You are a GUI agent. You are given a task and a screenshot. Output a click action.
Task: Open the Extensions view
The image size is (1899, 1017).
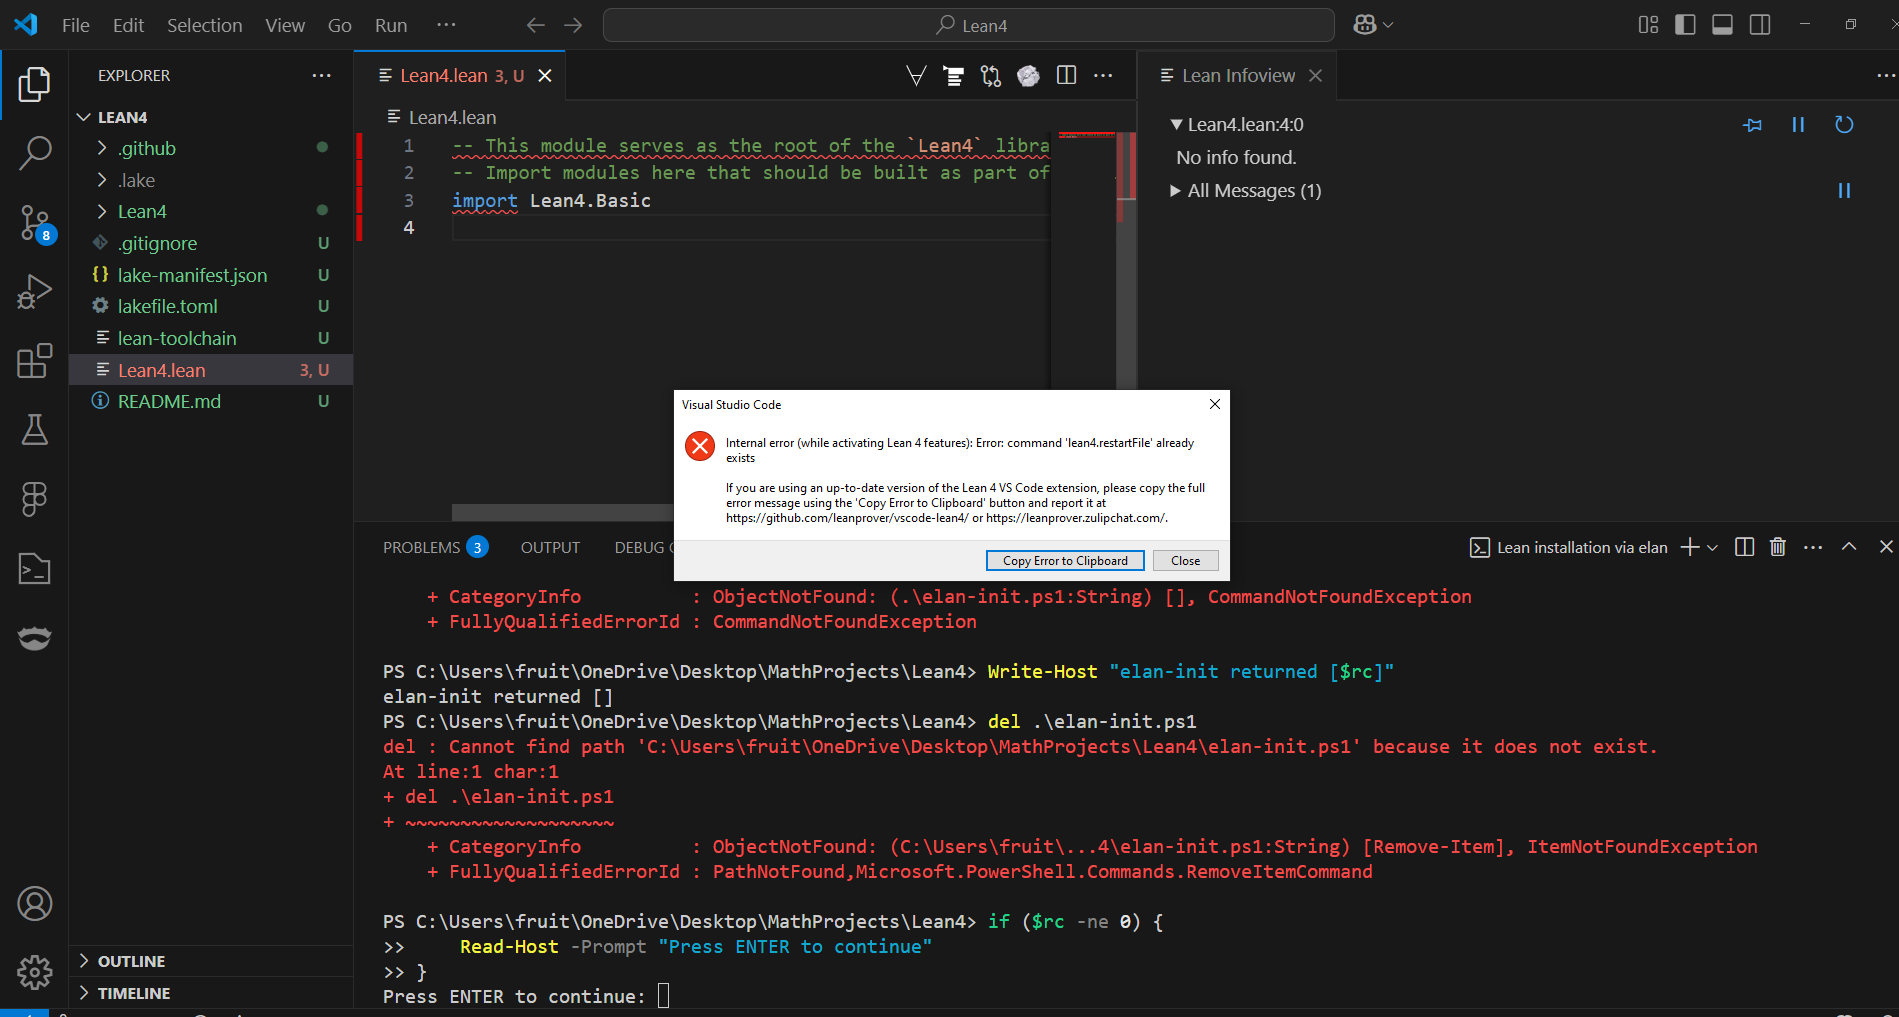[x=34, y=361]
